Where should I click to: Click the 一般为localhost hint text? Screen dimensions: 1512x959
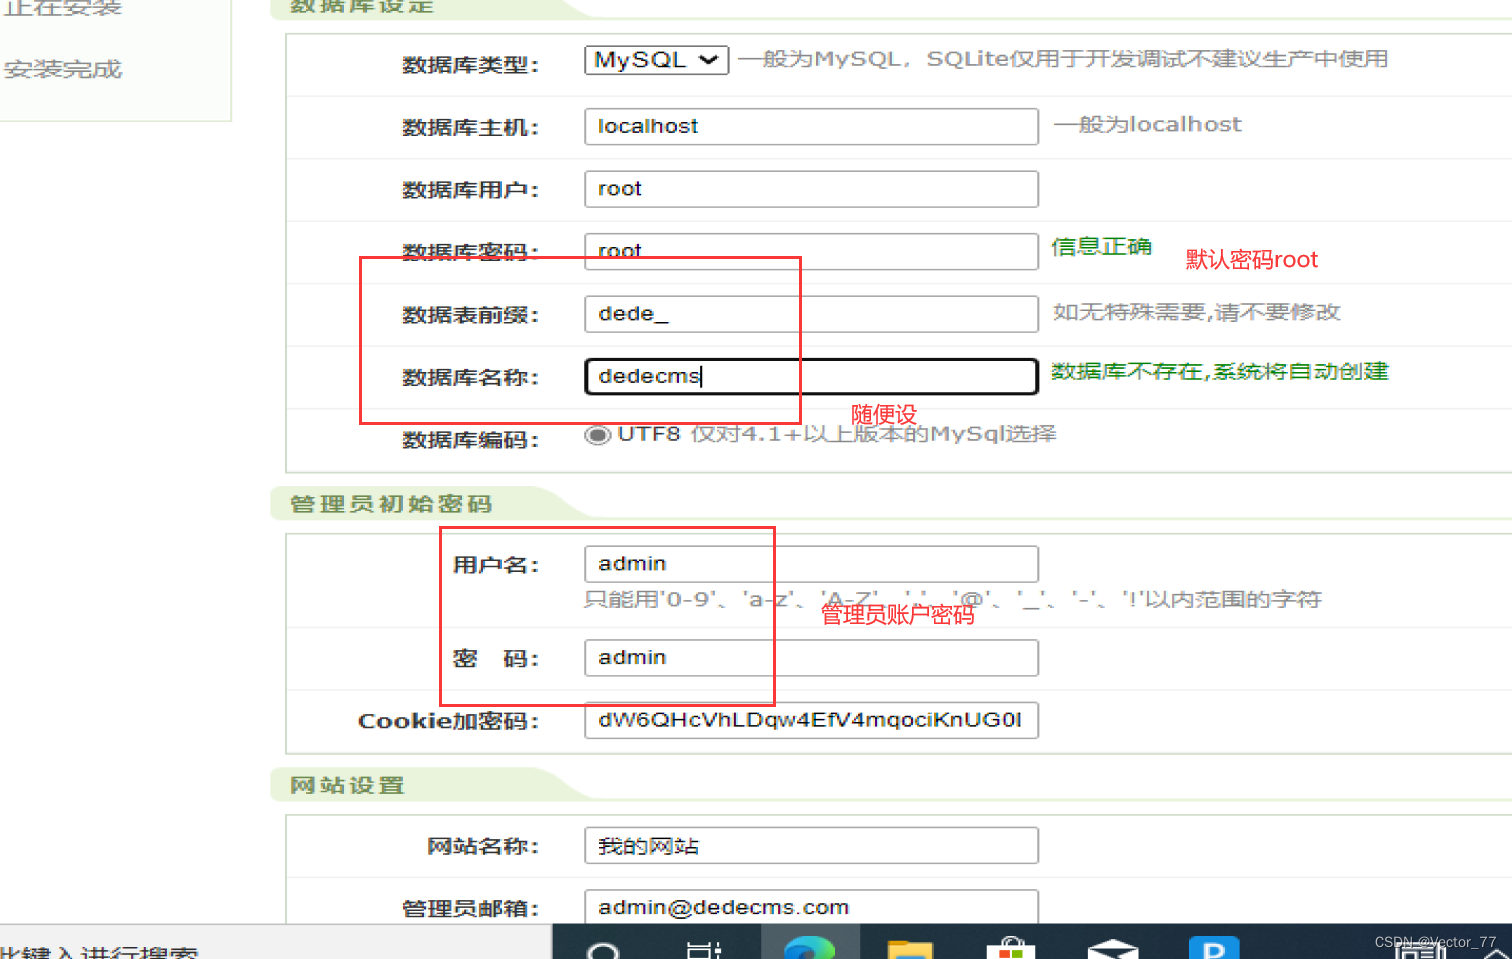point(1147,125)
